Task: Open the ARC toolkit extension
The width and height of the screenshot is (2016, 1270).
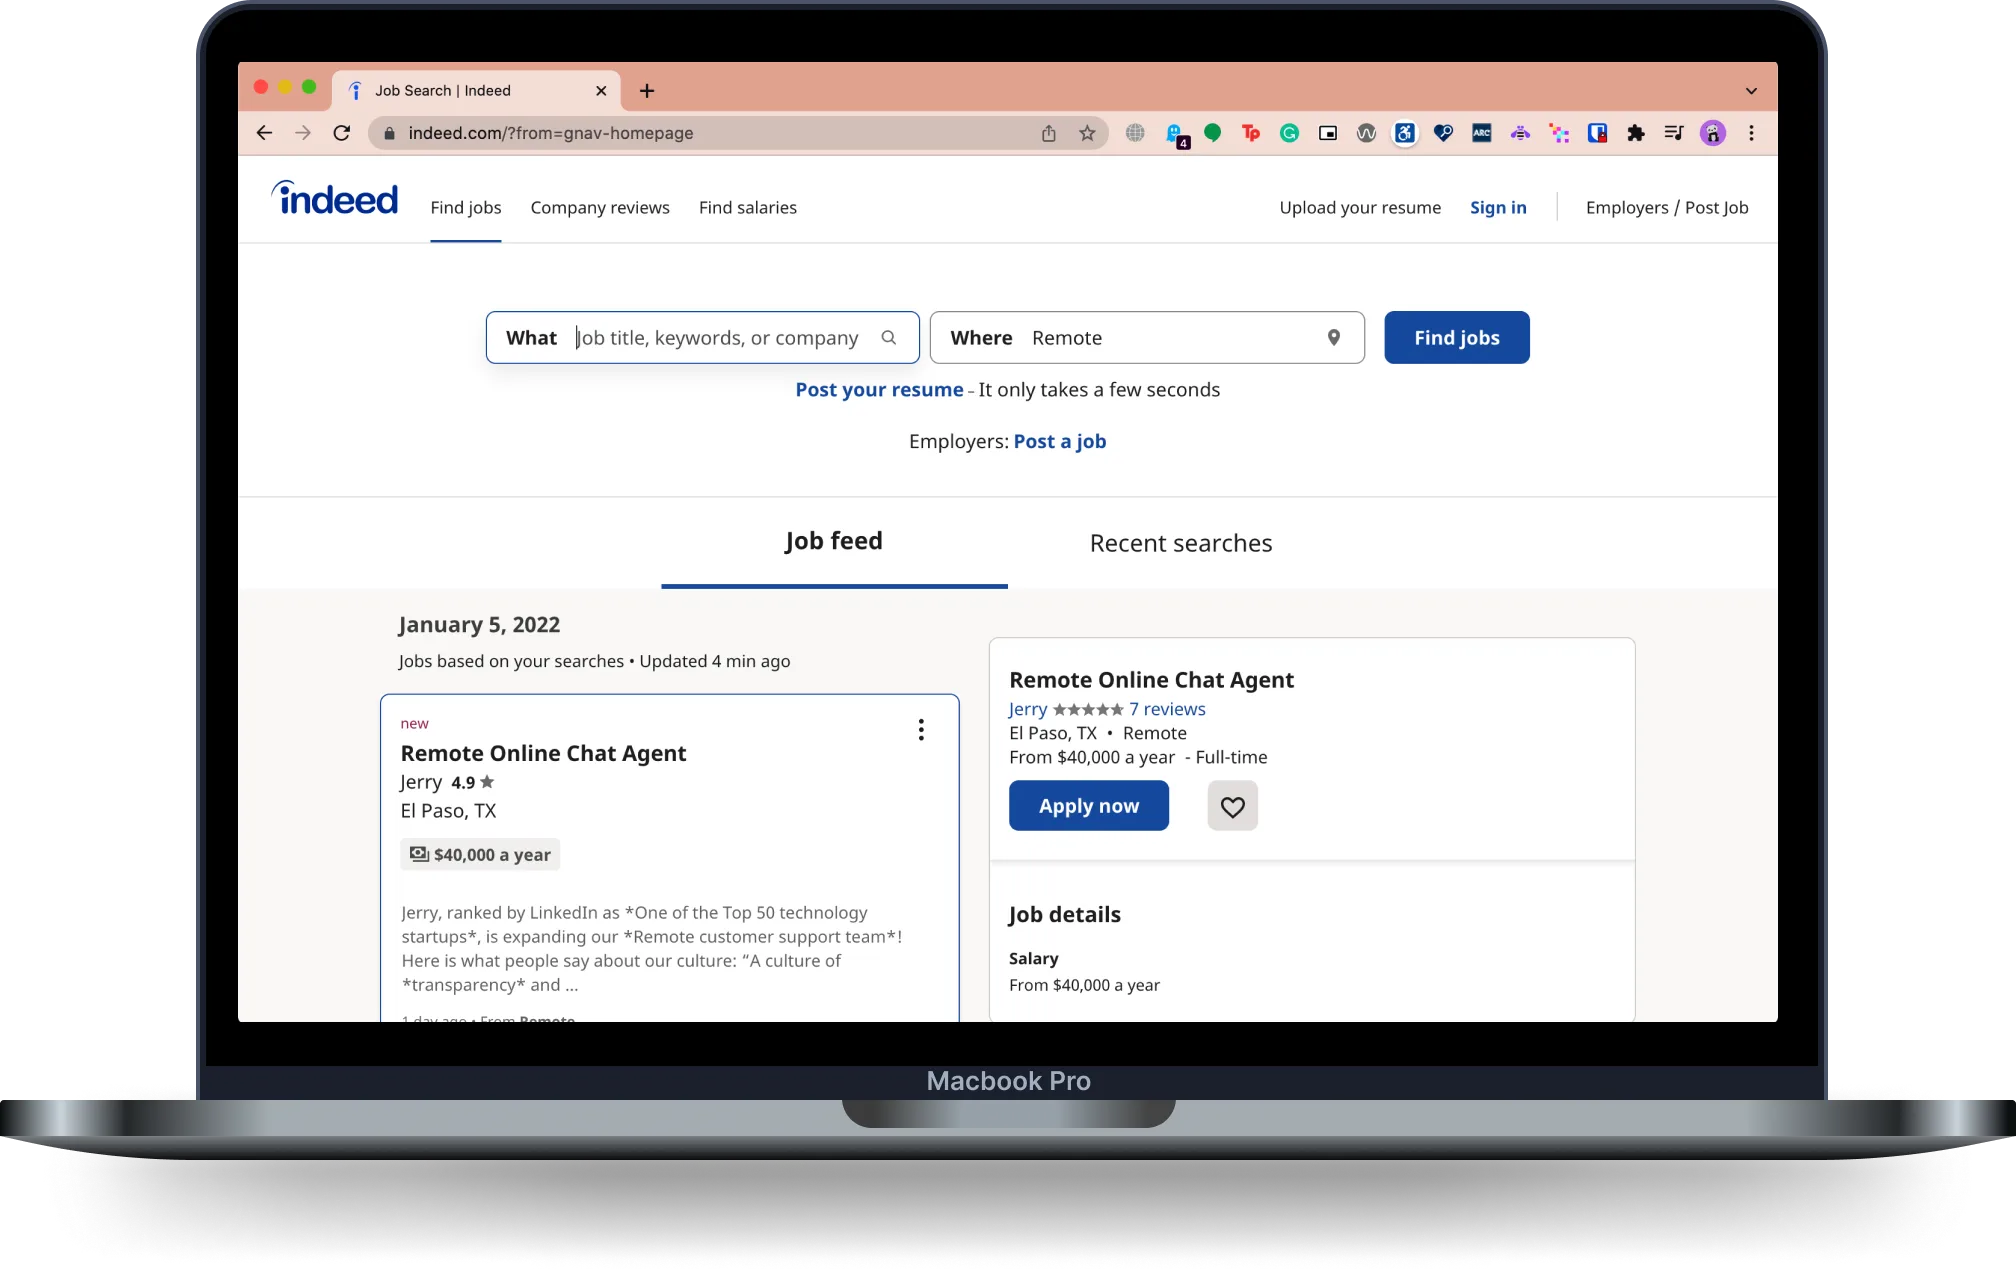Action: (x=1482, y=133)
